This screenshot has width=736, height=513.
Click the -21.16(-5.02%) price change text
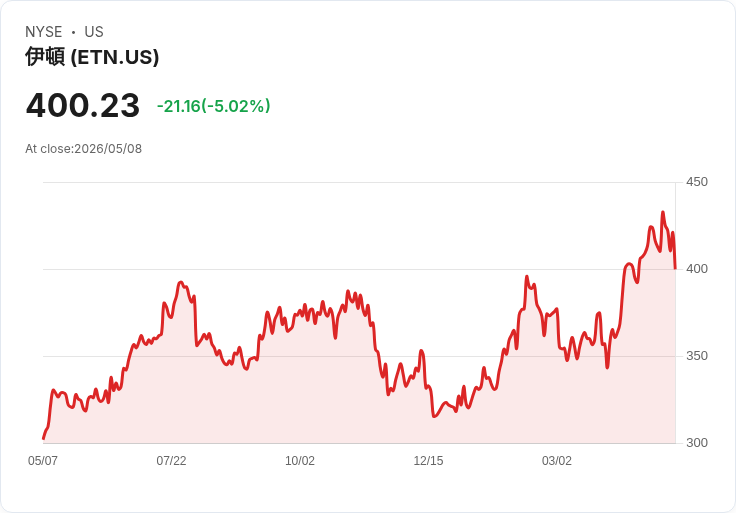coord(214,106)
